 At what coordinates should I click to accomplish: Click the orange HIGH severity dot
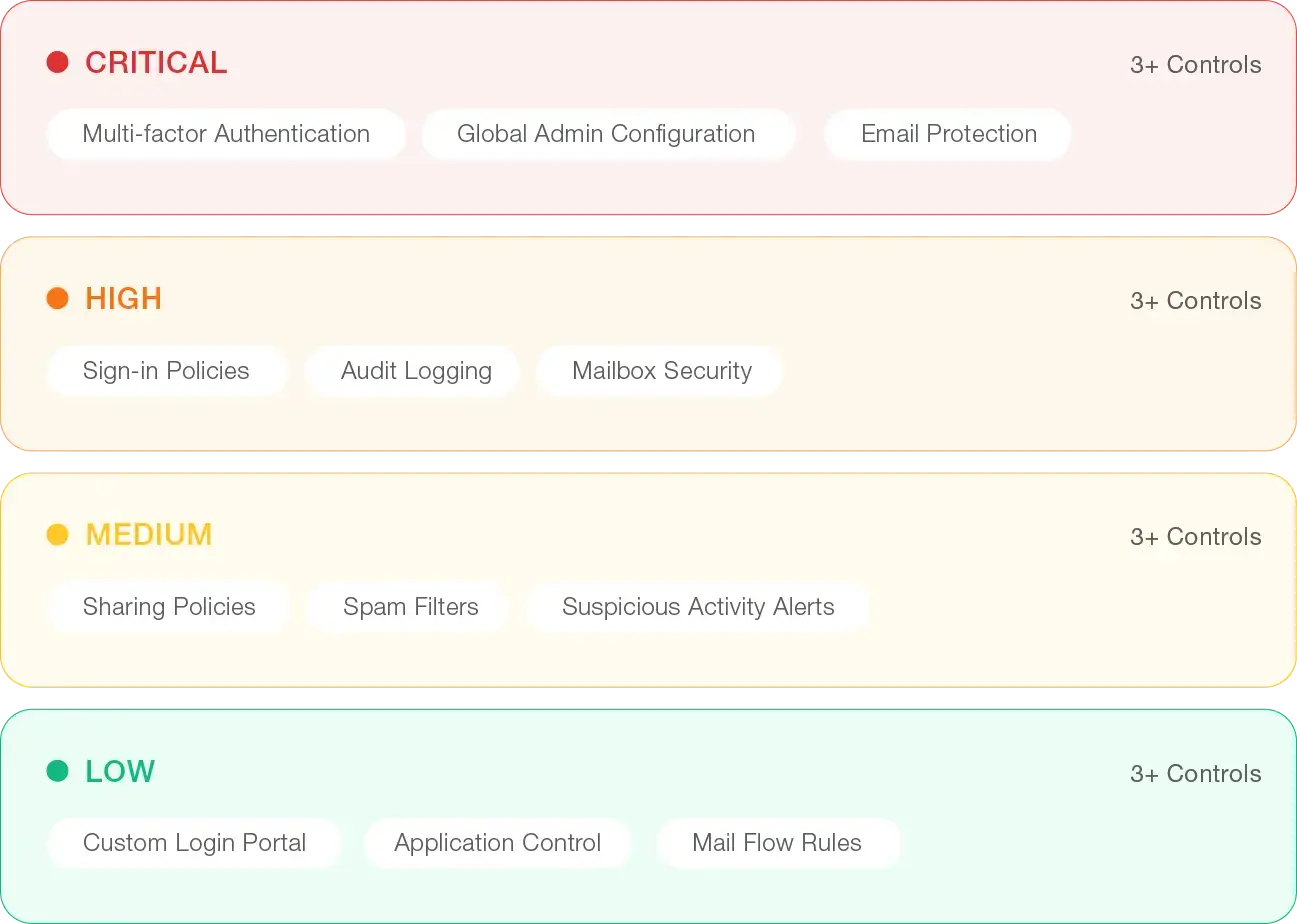[x=58, y=298]
